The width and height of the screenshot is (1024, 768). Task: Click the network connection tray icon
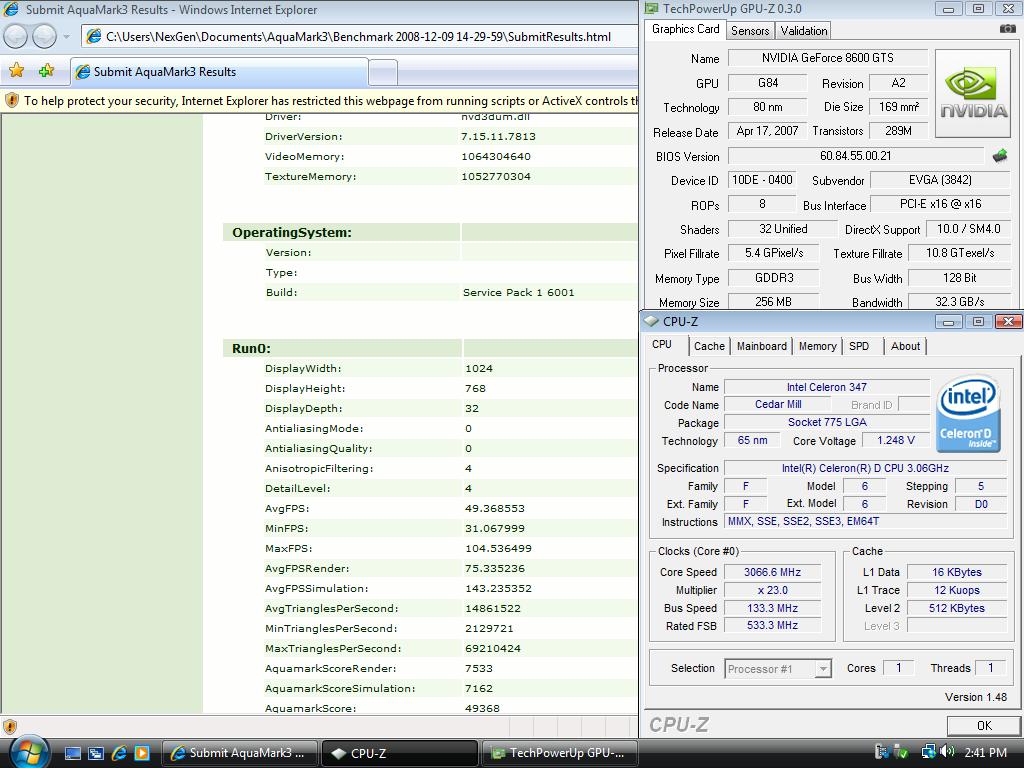coord(928,752)
